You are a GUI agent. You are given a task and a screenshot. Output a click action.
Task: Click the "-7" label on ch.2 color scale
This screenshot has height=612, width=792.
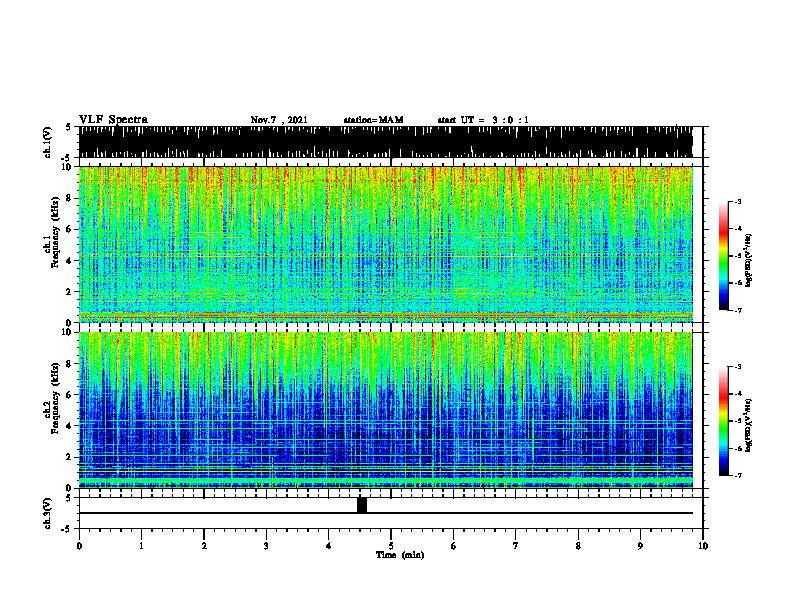738,475
